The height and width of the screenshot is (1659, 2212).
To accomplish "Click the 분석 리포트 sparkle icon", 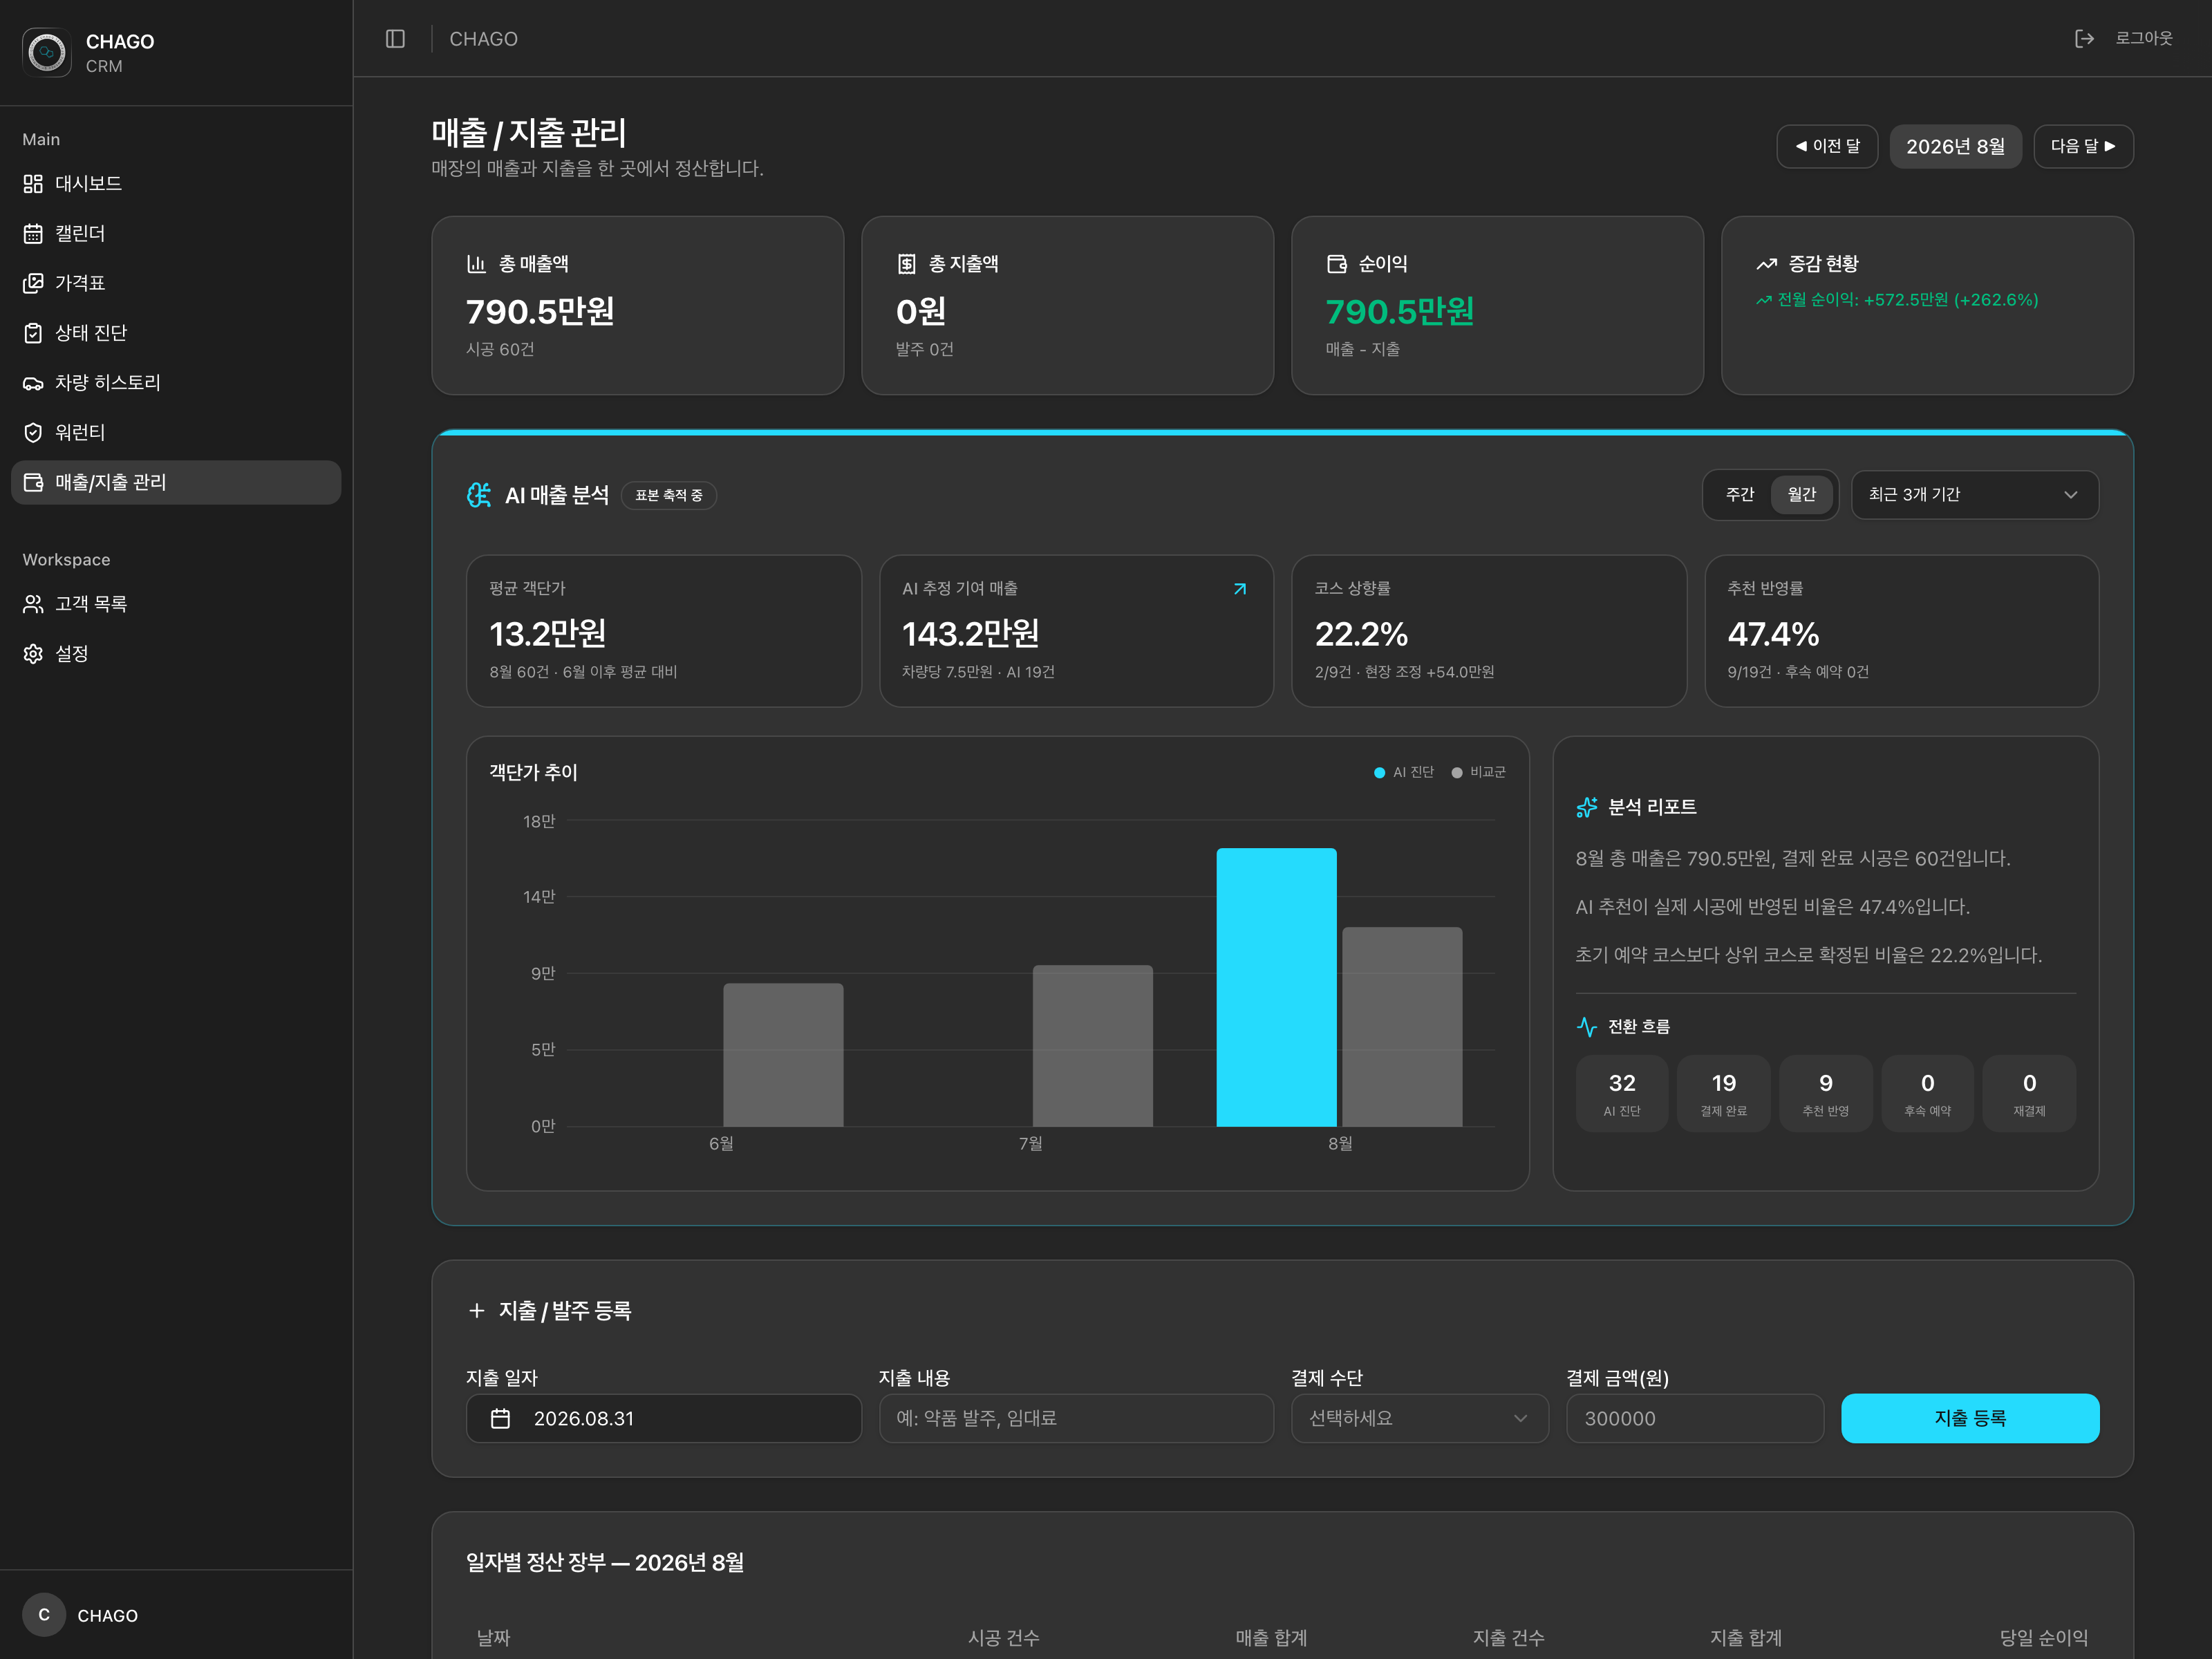I will coord(1587,807).
